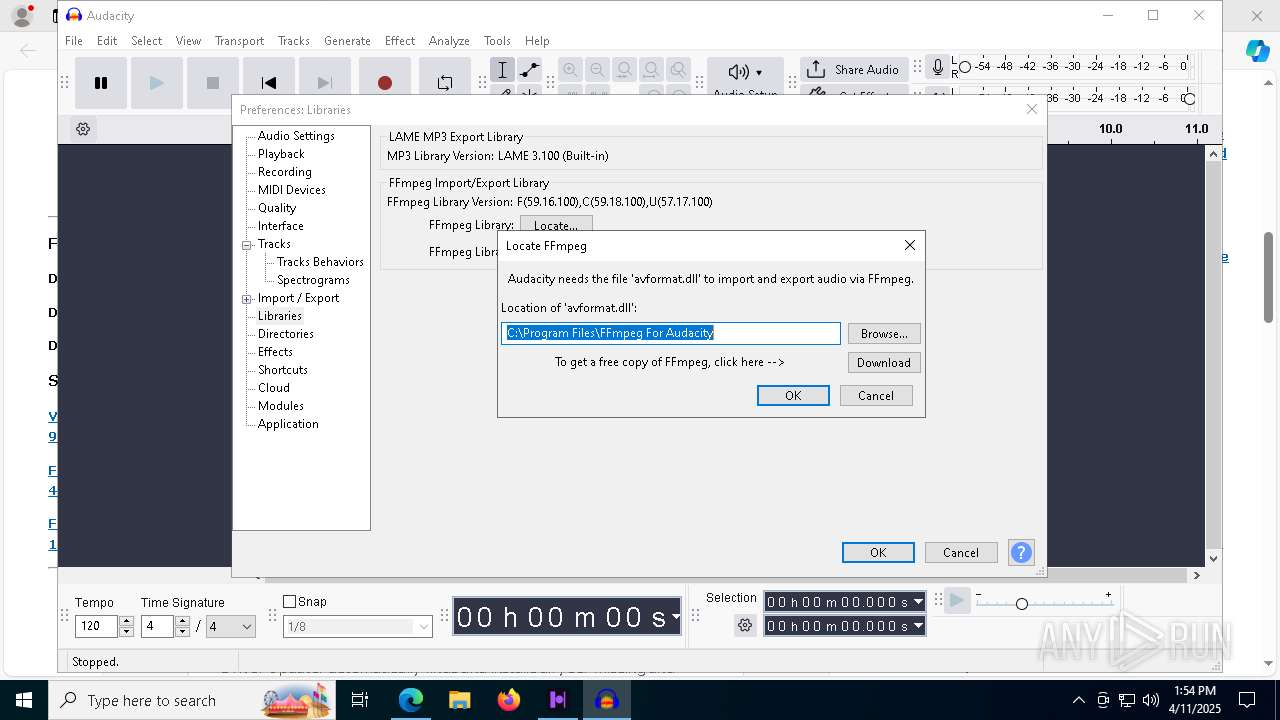Select Shortcuts preferences category
Image resolution: width=1280 pixels, height=720 pixels.
pos(283,370)
